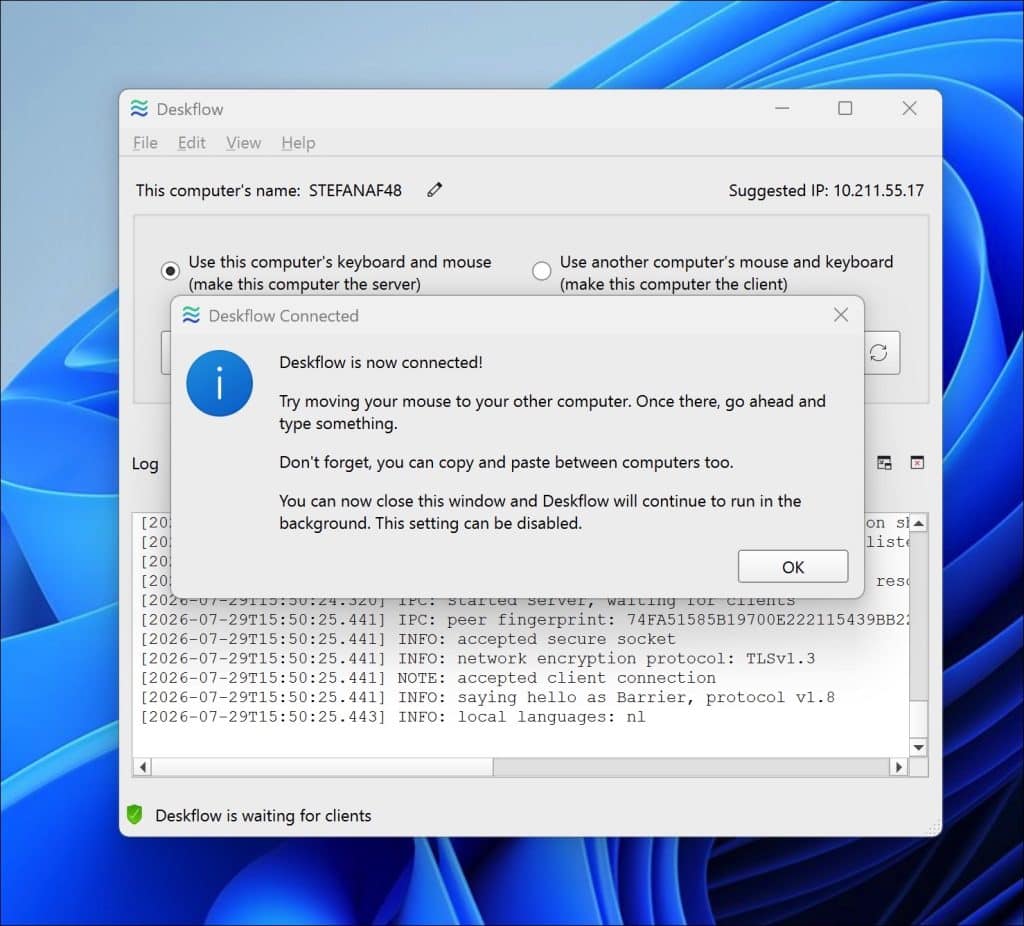The height and width of the screenshot is (926, 1024).
Task: Open the File menu
Action: [145, 142]
